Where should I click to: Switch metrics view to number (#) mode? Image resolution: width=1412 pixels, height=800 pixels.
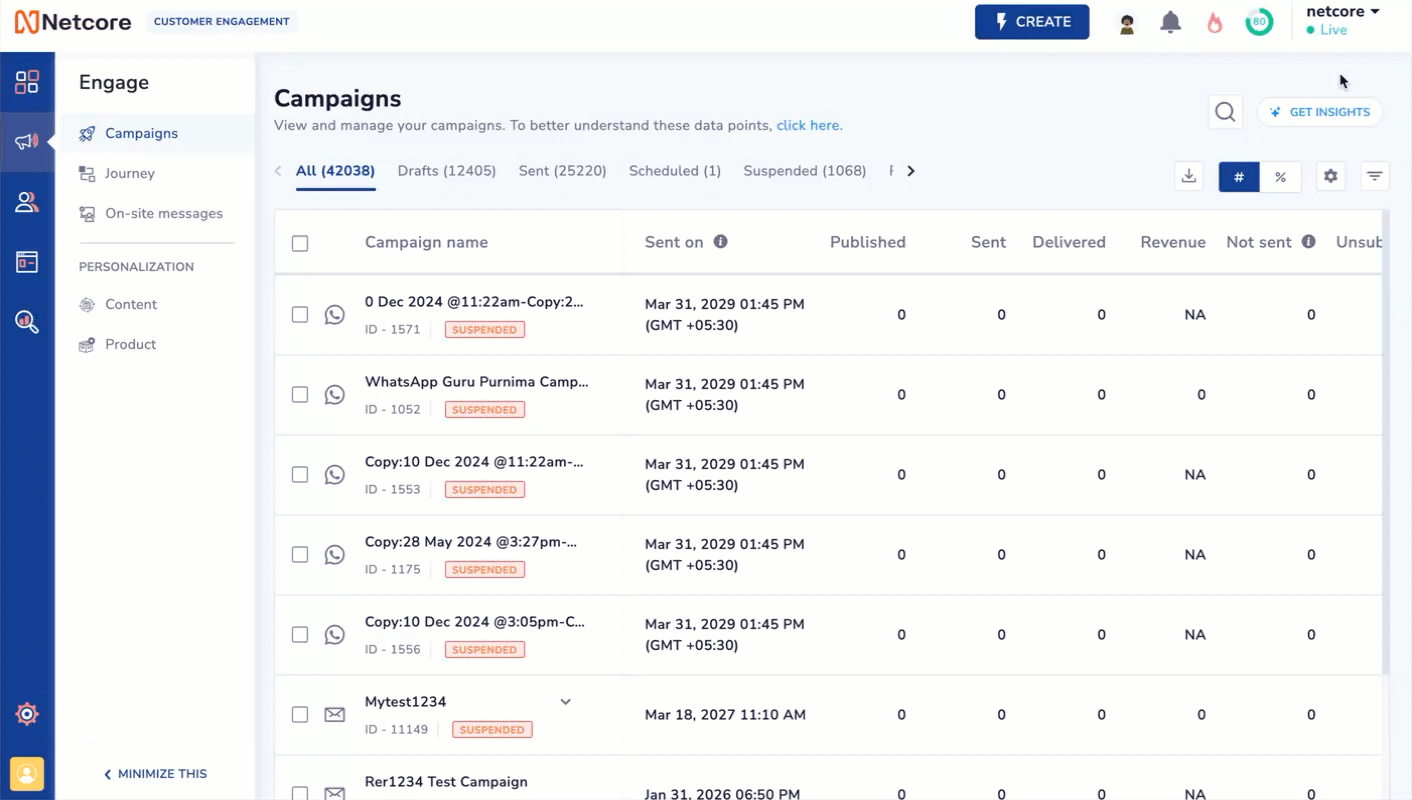click(x=1239, y=177)
